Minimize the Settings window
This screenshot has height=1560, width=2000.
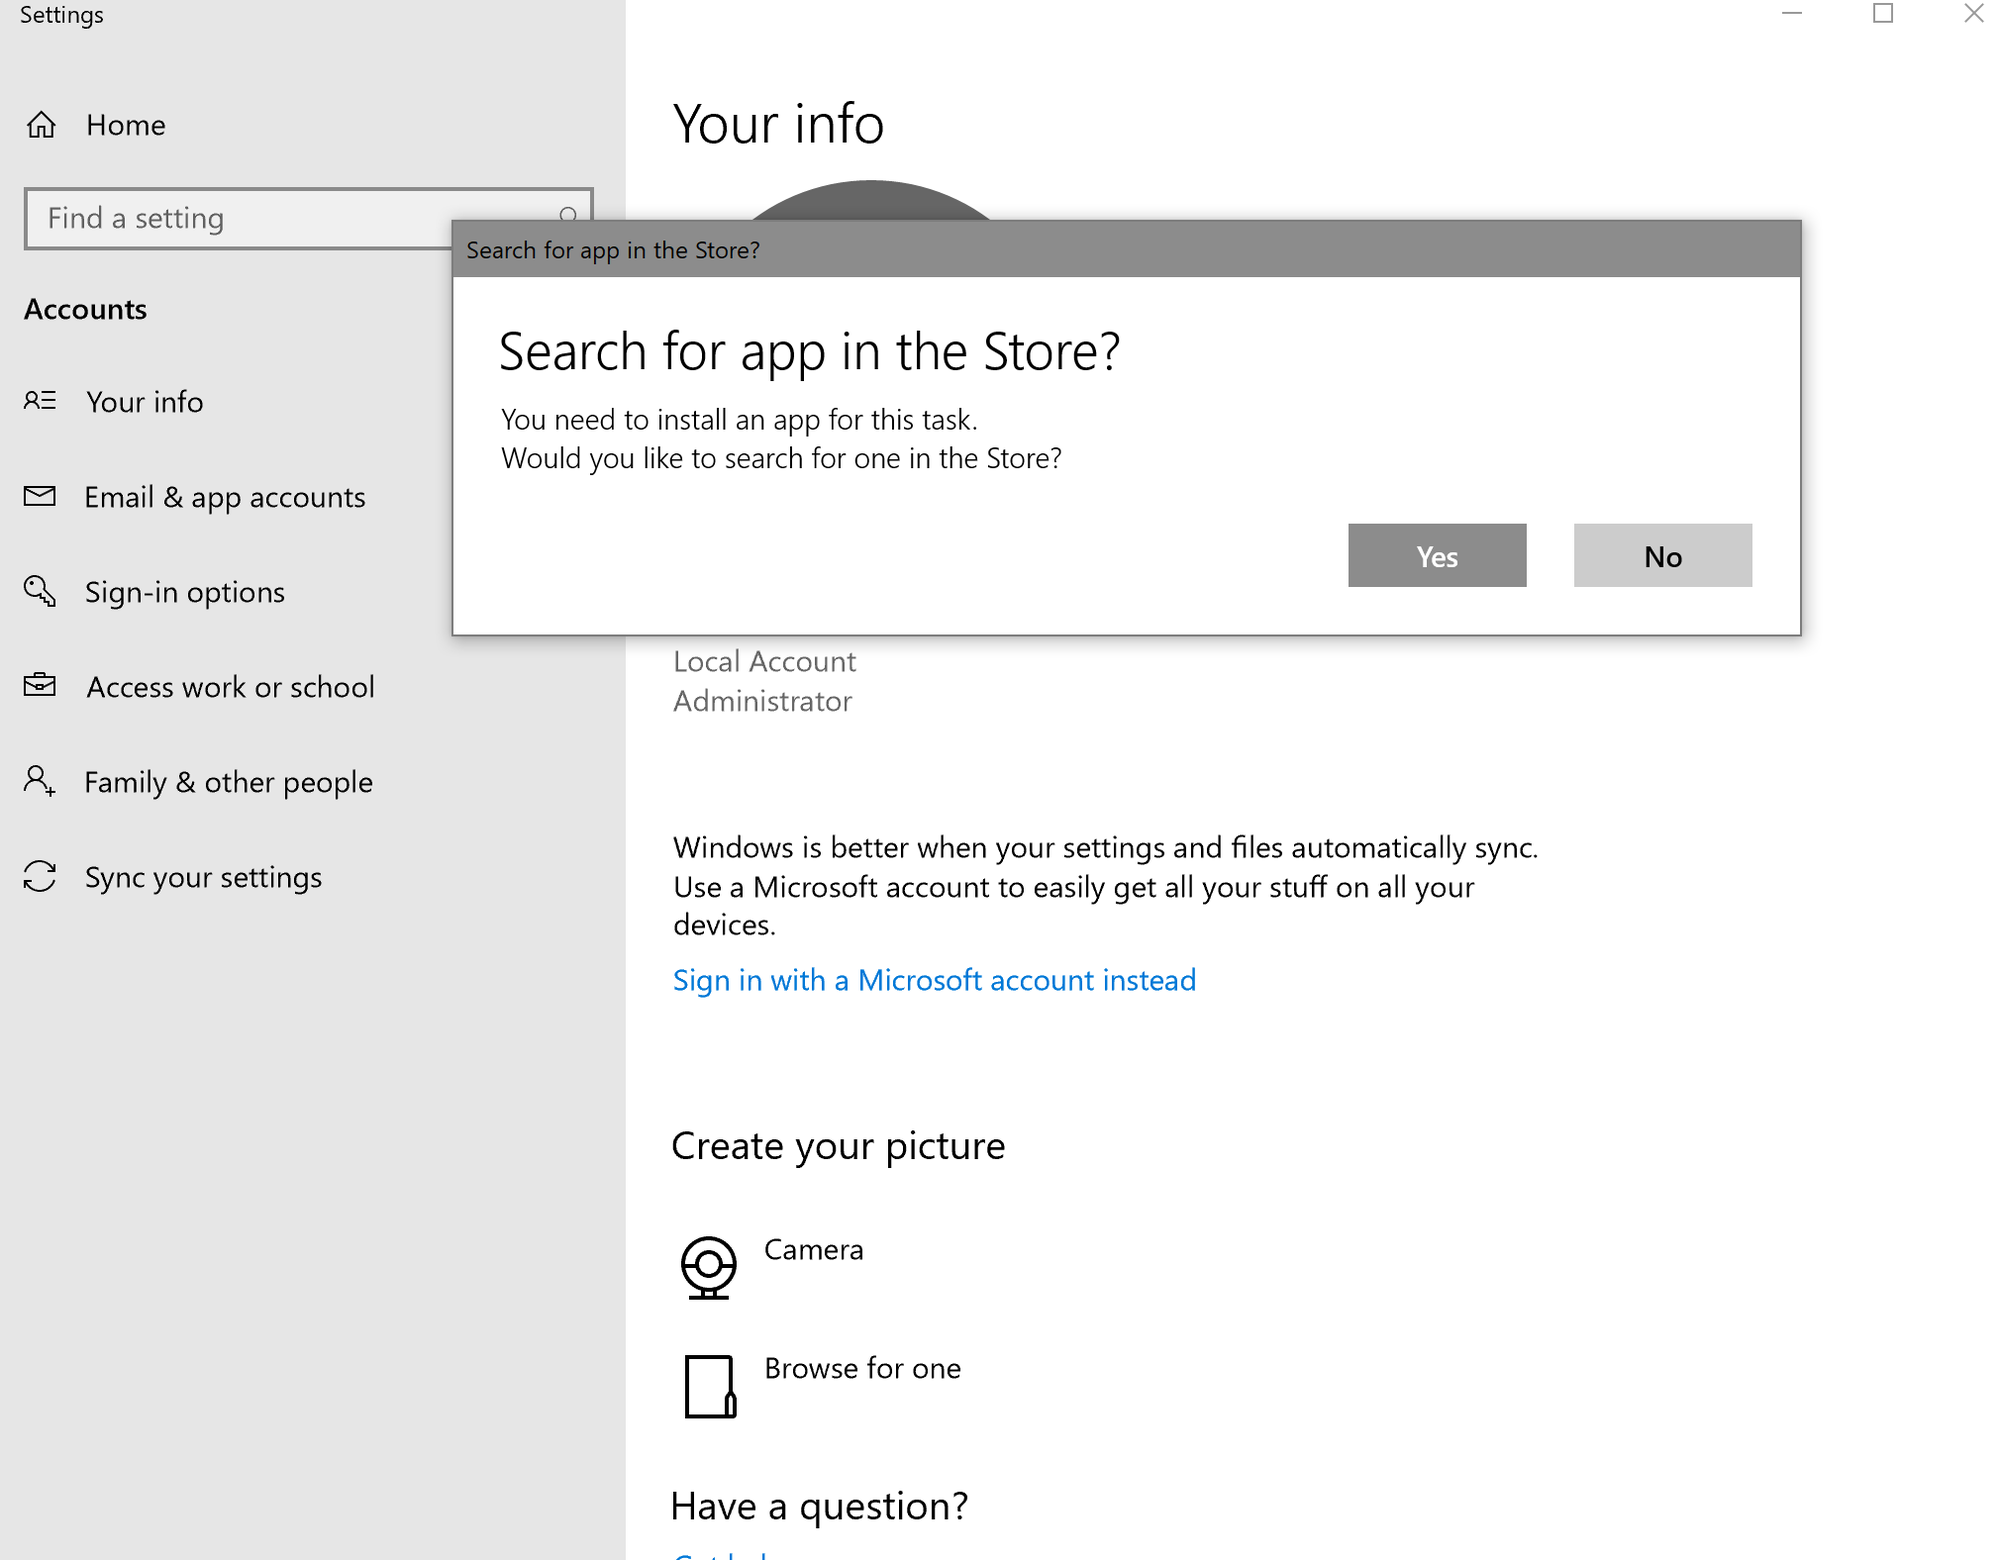[x=1791, y=14]
